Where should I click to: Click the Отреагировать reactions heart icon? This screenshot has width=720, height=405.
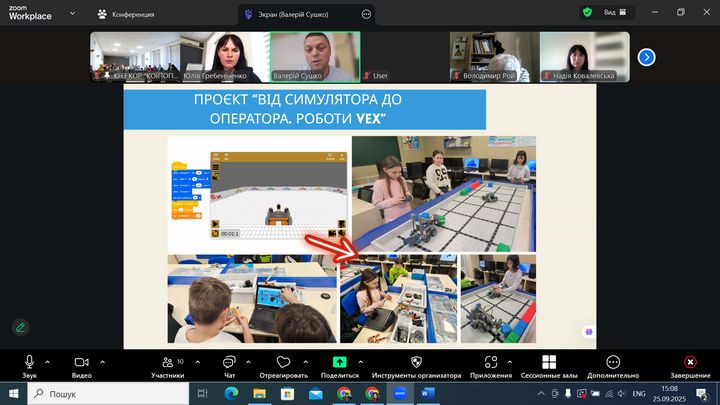click(x=284, y=362)
